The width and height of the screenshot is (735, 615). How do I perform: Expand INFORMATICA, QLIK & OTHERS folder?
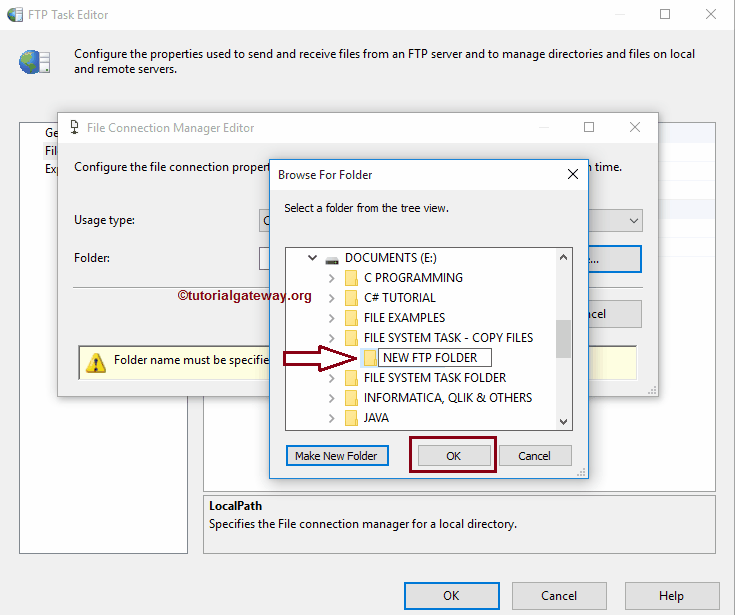coord(331,398)
